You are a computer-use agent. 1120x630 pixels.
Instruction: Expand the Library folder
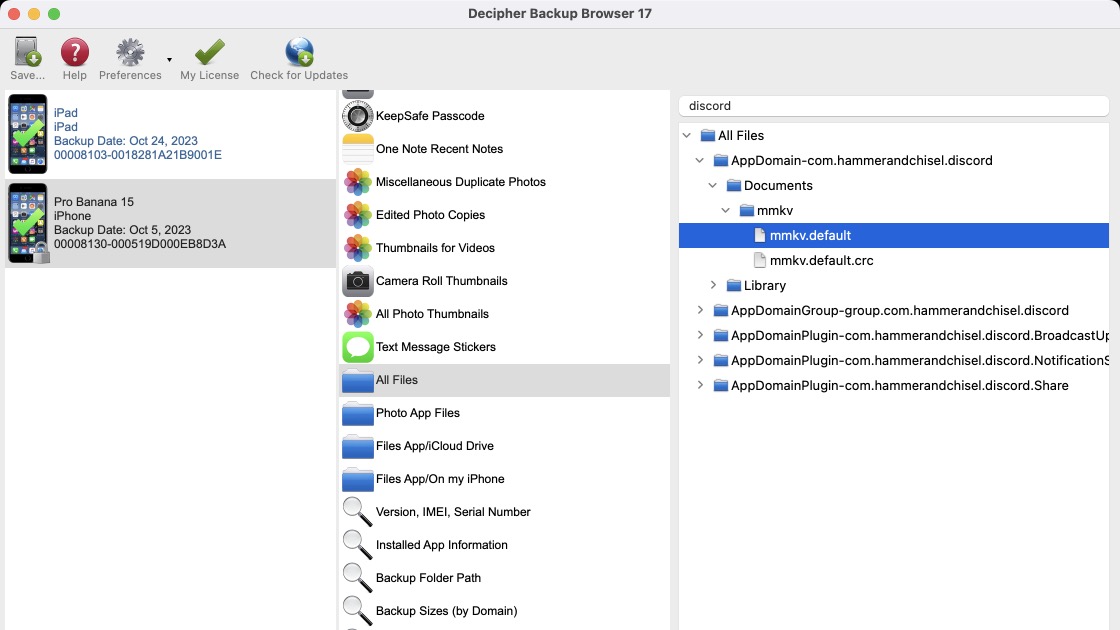click(713, 285)
